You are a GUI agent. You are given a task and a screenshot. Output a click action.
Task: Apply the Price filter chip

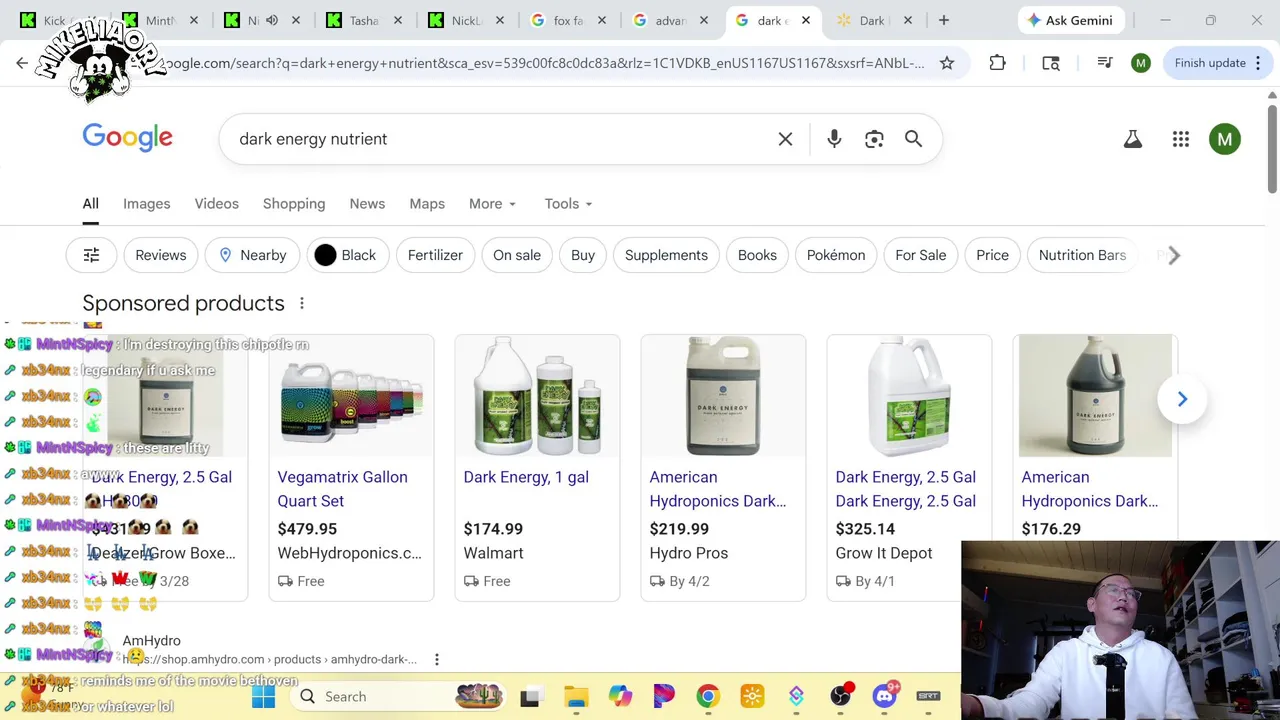pyautogui.click(x=992, y=255)
